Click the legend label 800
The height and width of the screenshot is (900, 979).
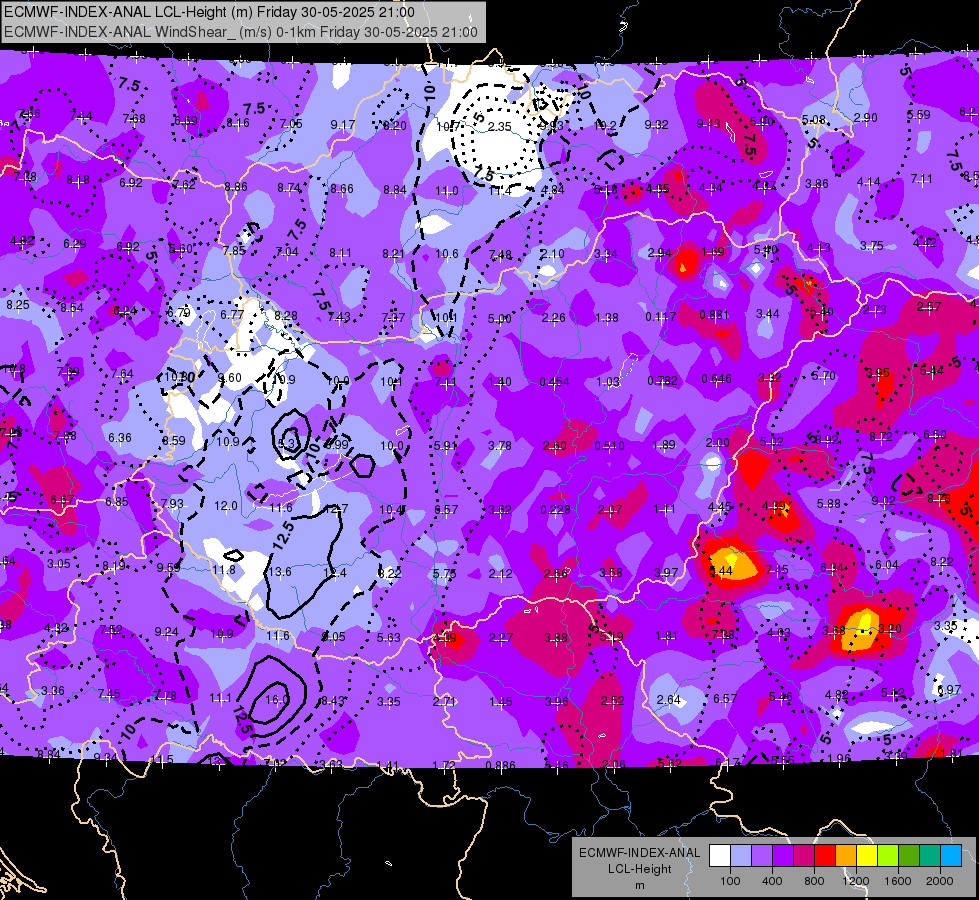[814, 881]
